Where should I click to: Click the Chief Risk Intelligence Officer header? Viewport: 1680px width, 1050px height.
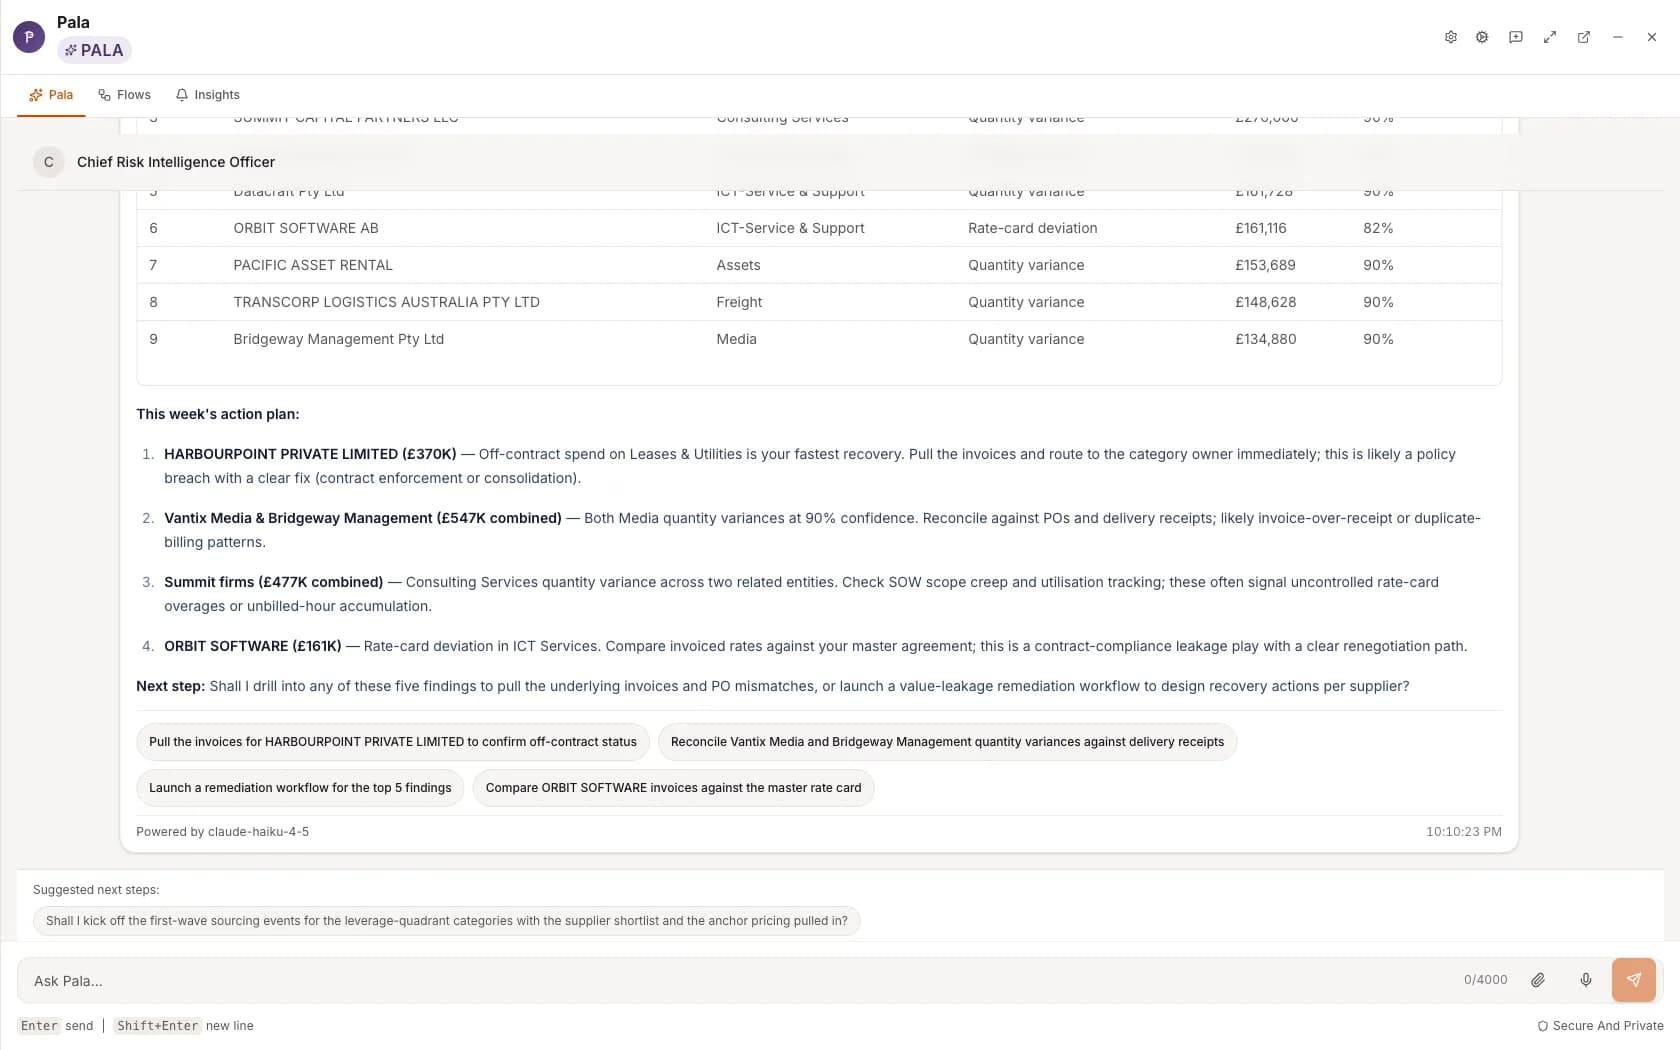pyautogui.click(x=176, y=162)
